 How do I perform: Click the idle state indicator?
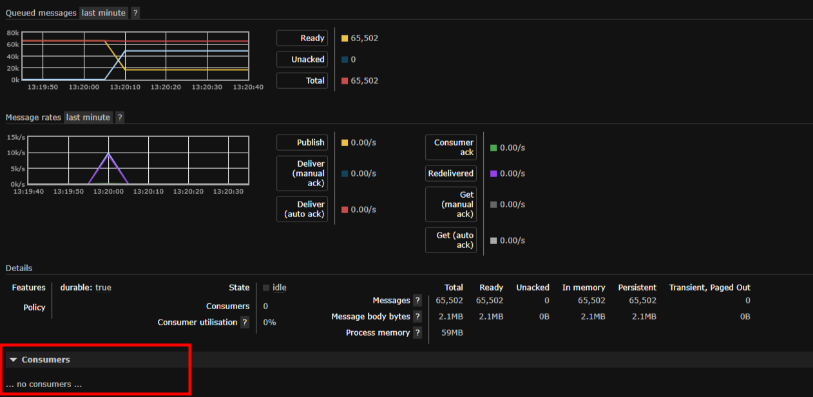(x=275, y=287)
